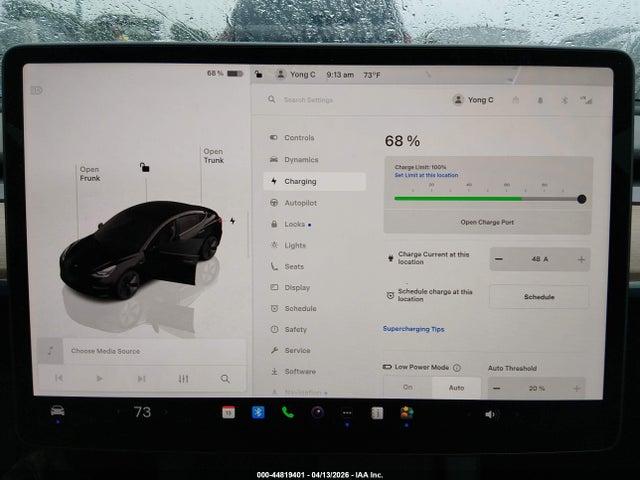Tap the 73°F outside temperature
Image resolution: width=640 pixels, height=480 pixels.
(x=372, y=75)
